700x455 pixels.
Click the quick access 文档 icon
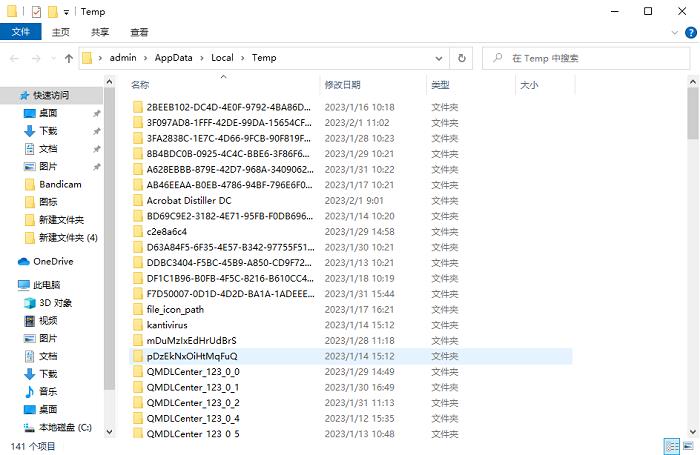pos(29,149)
